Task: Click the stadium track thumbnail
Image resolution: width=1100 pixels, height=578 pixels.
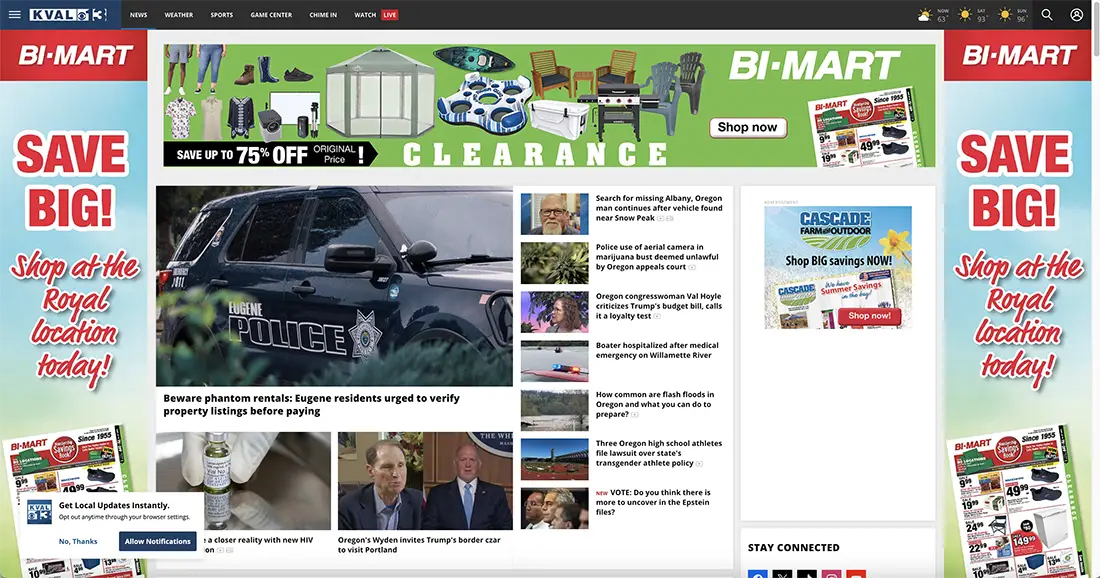Action: (x=554, y=459)
